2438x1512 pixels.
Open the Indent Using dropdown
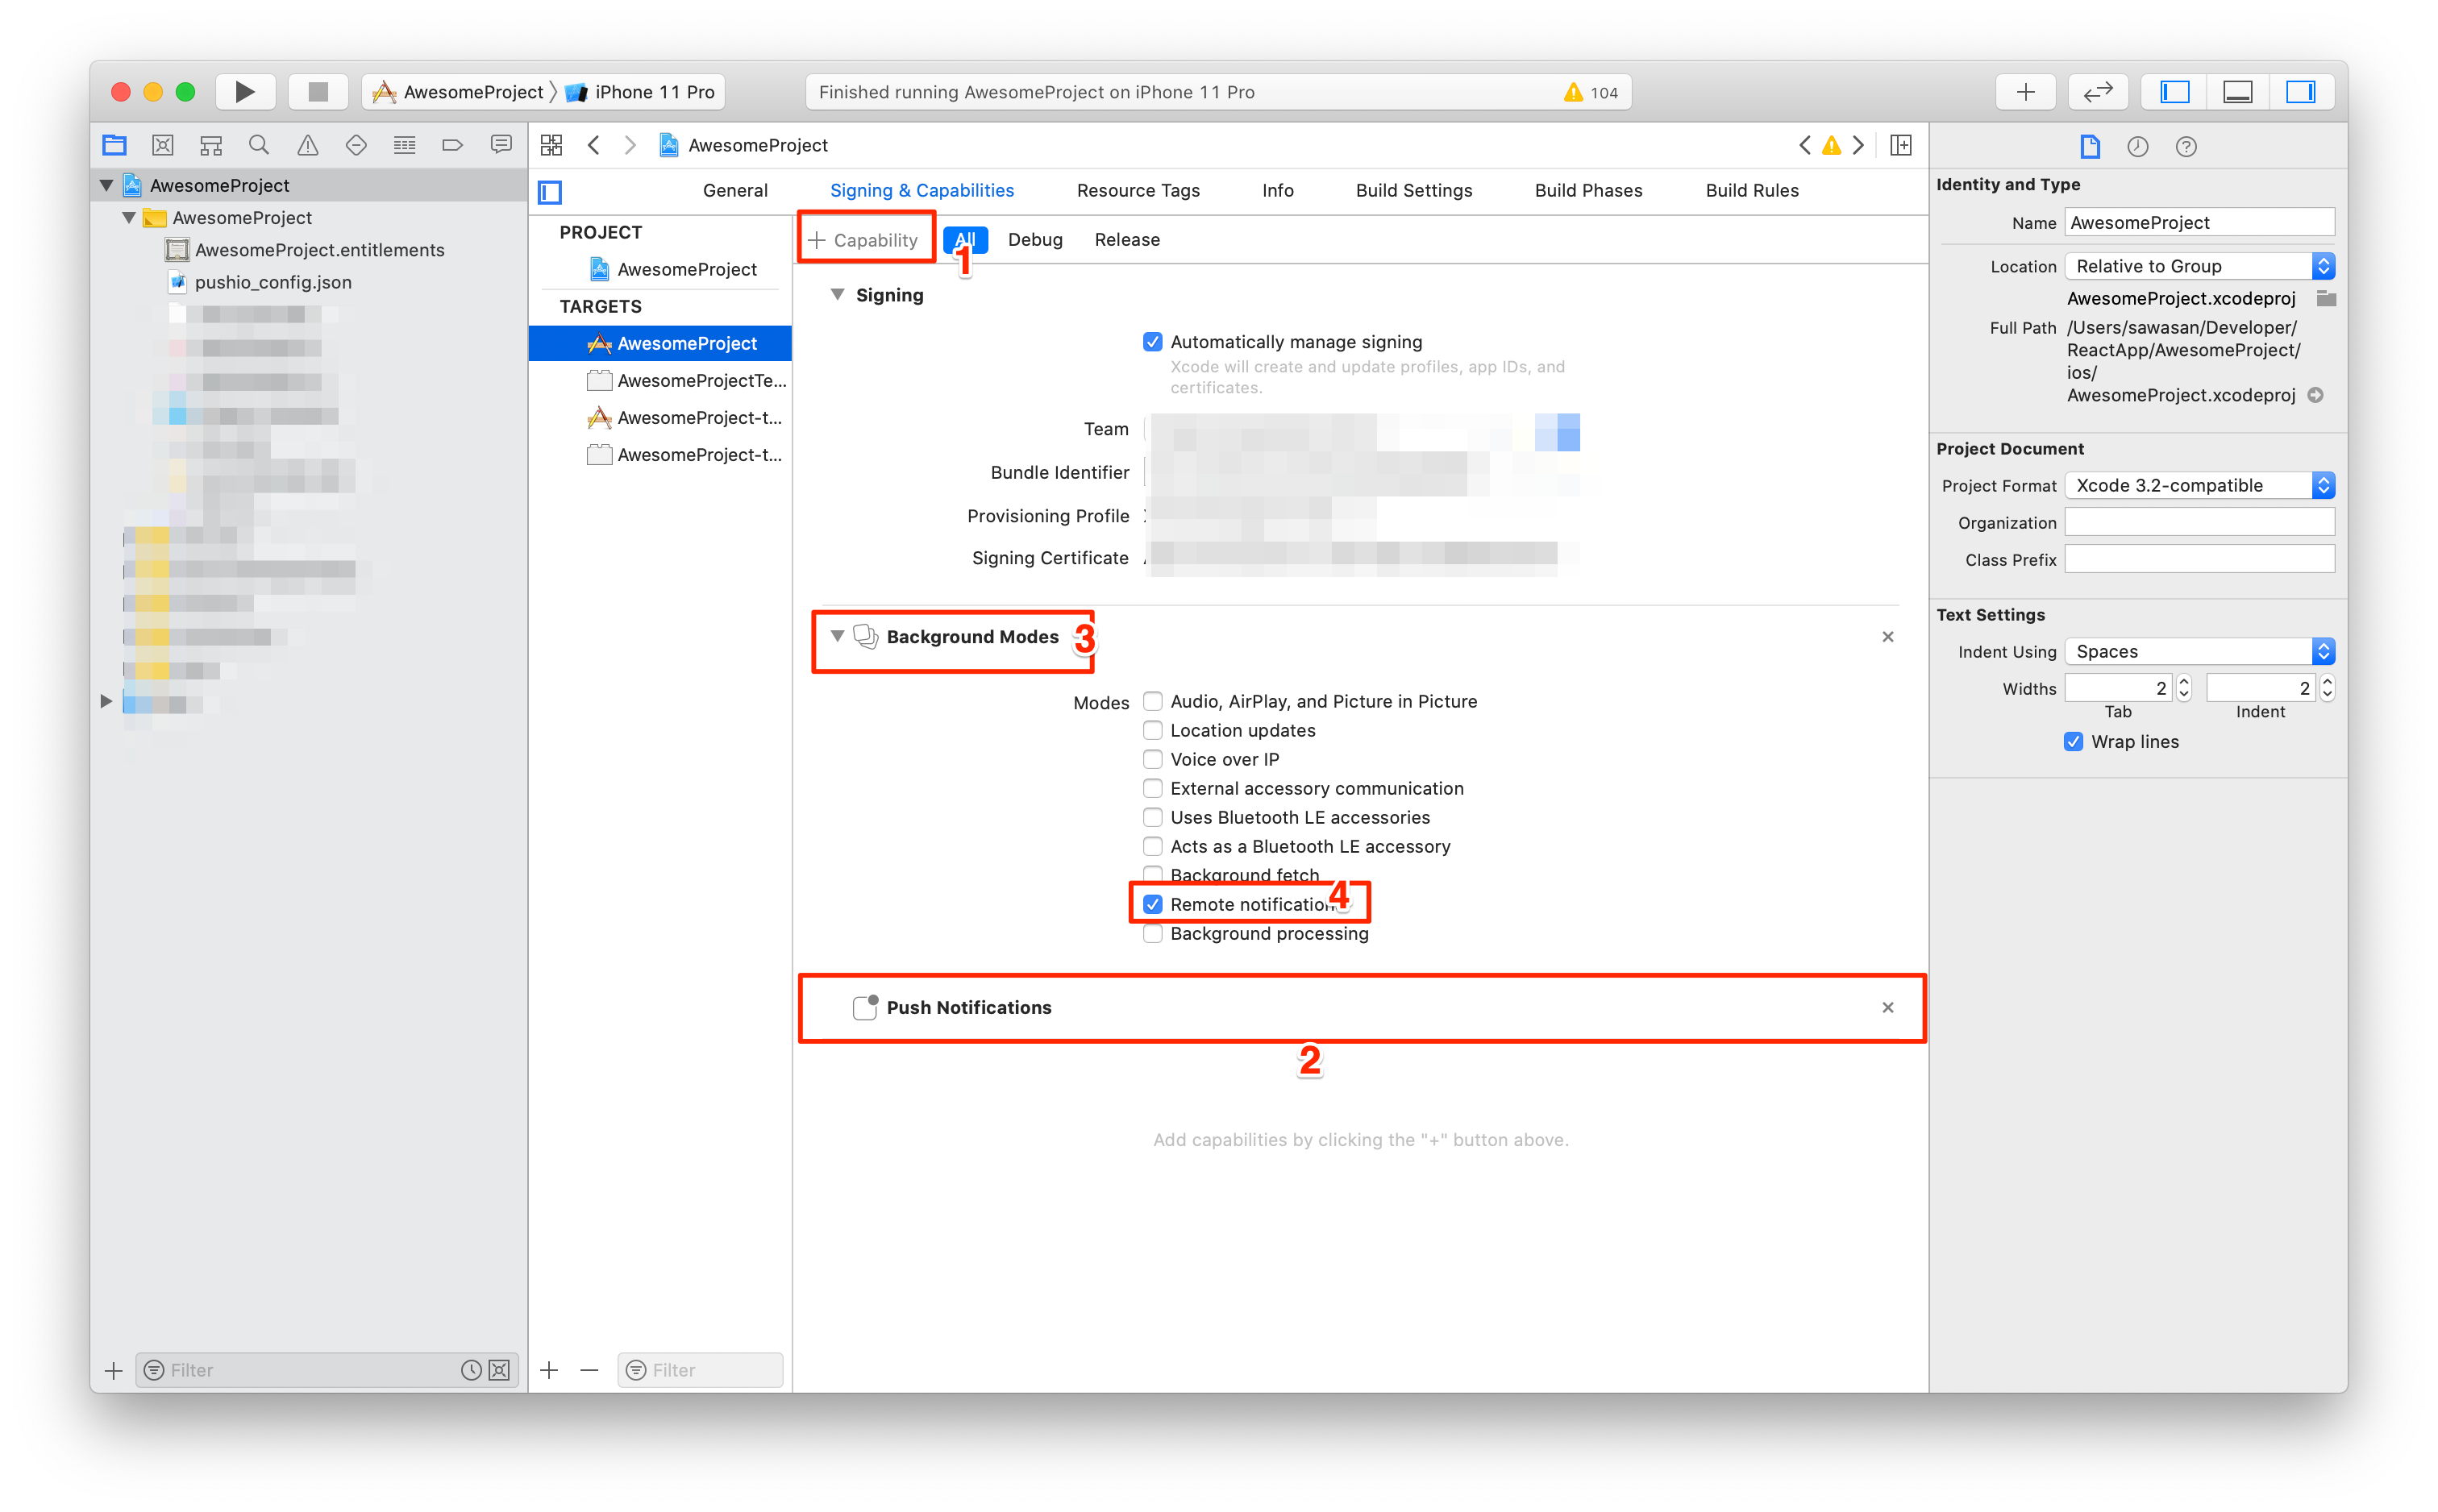(2199, 652)
